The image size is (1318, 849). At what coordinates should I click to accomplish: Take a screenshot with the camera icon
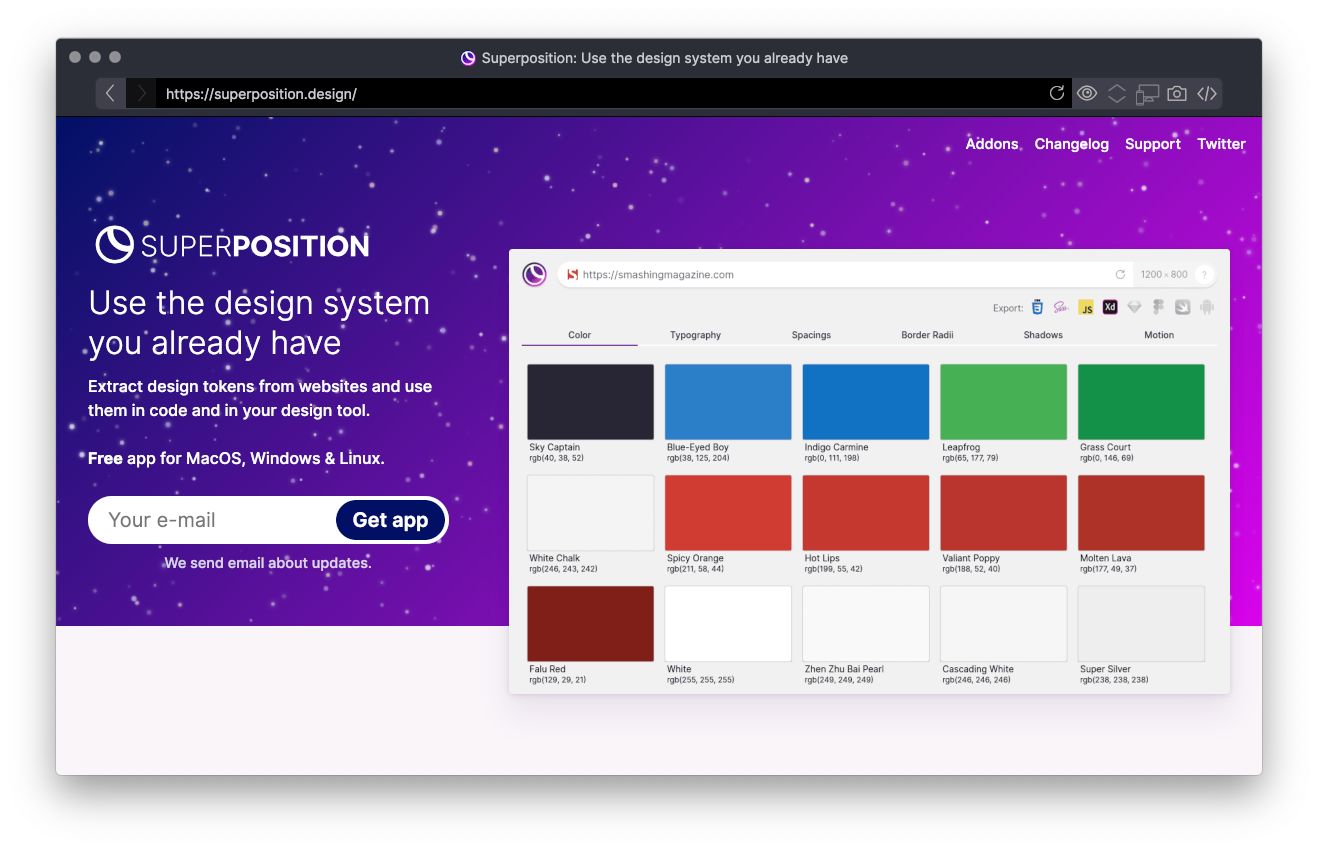pyautogui.click(x=1177, y=94)
